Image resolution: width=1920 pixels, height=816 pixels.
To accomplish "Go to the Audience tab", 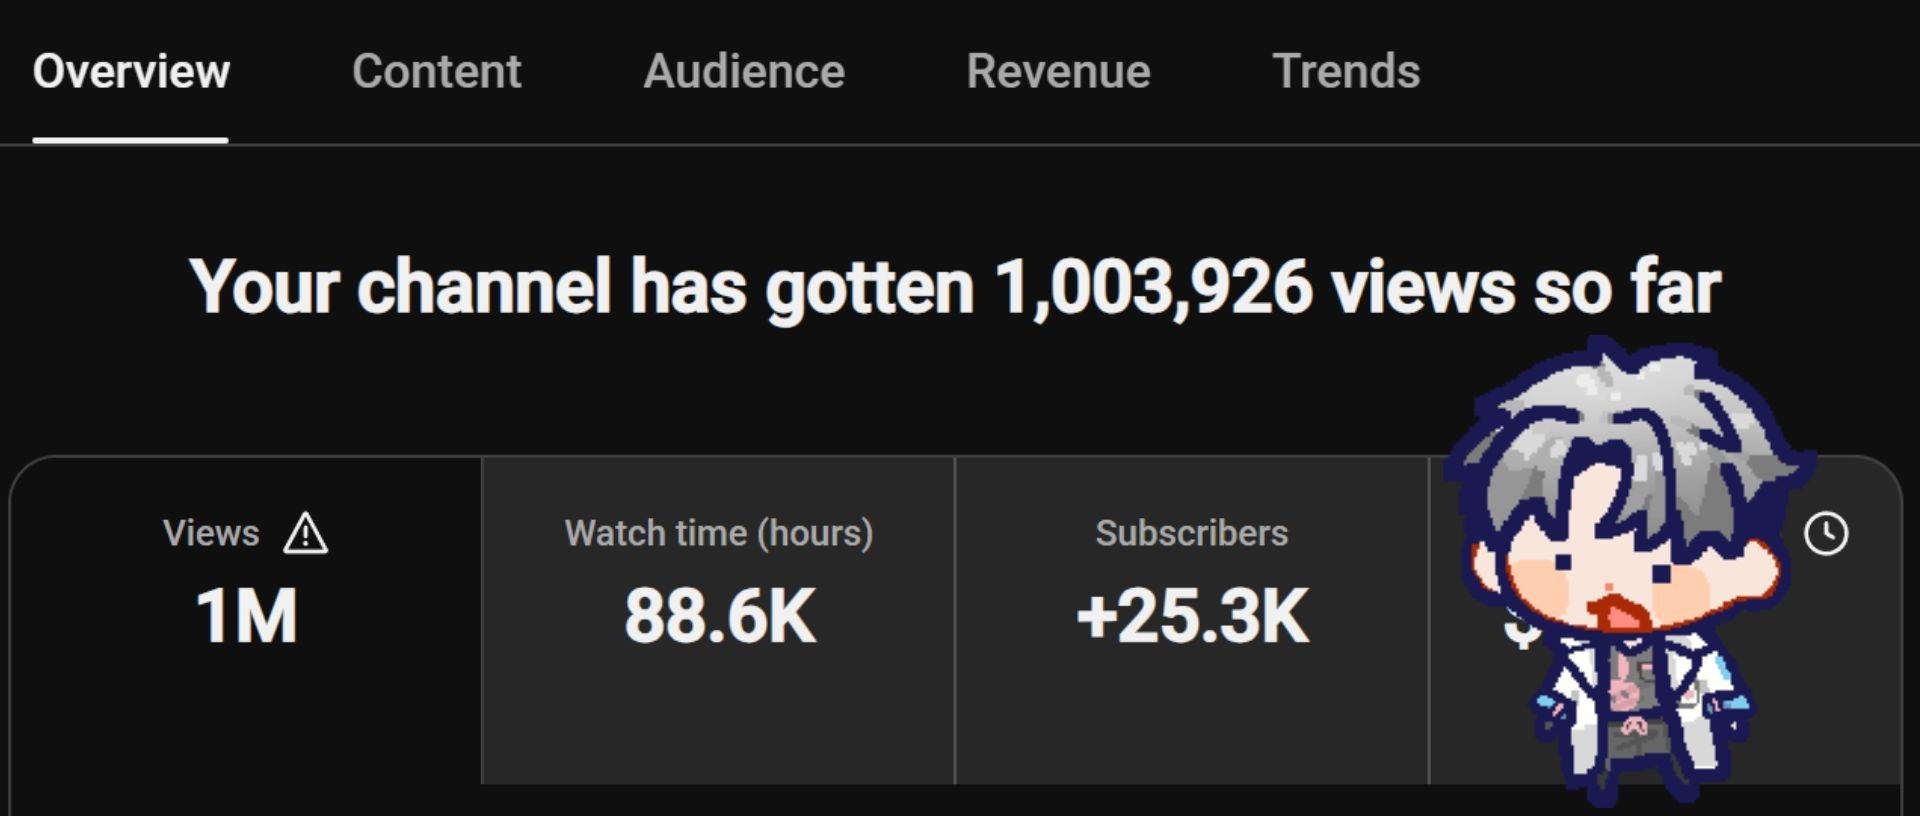I will 744,71.
